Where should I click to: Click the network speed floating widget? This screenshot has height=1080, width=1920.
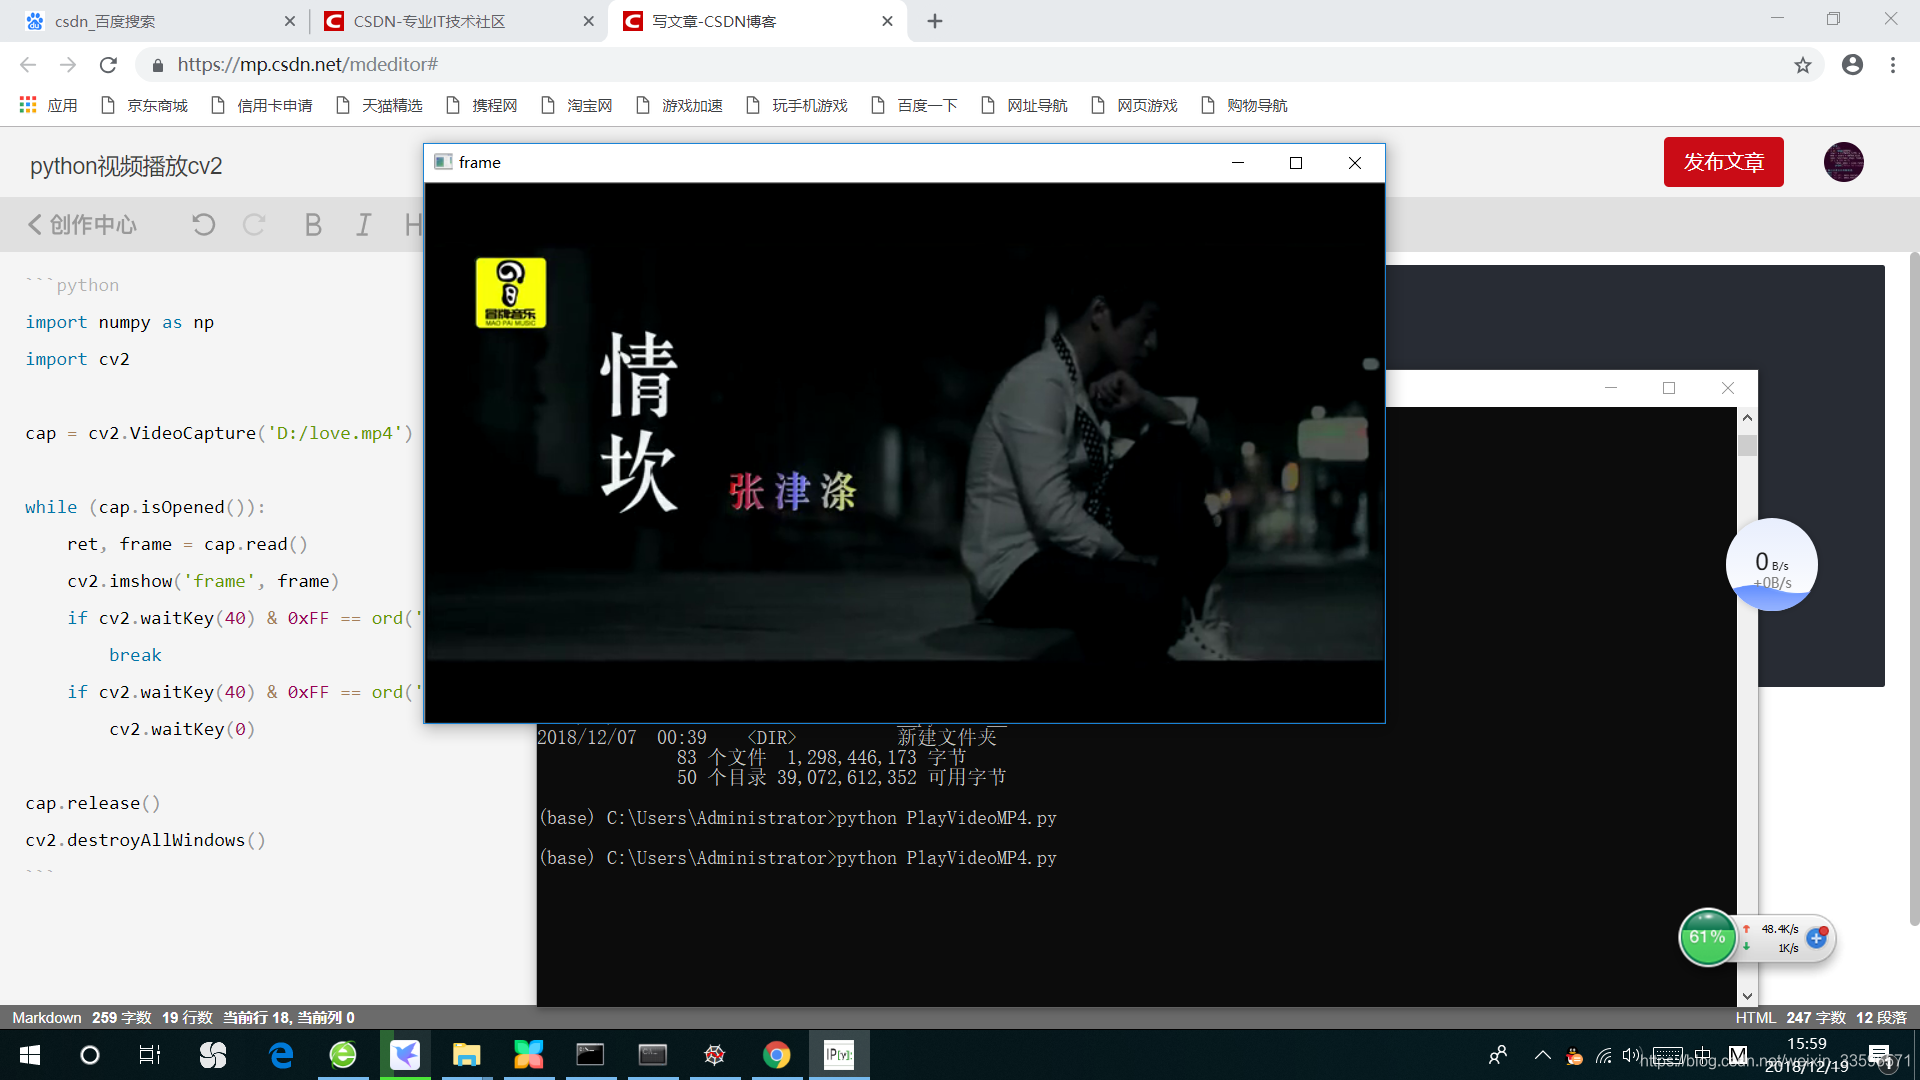[1772, 565]
